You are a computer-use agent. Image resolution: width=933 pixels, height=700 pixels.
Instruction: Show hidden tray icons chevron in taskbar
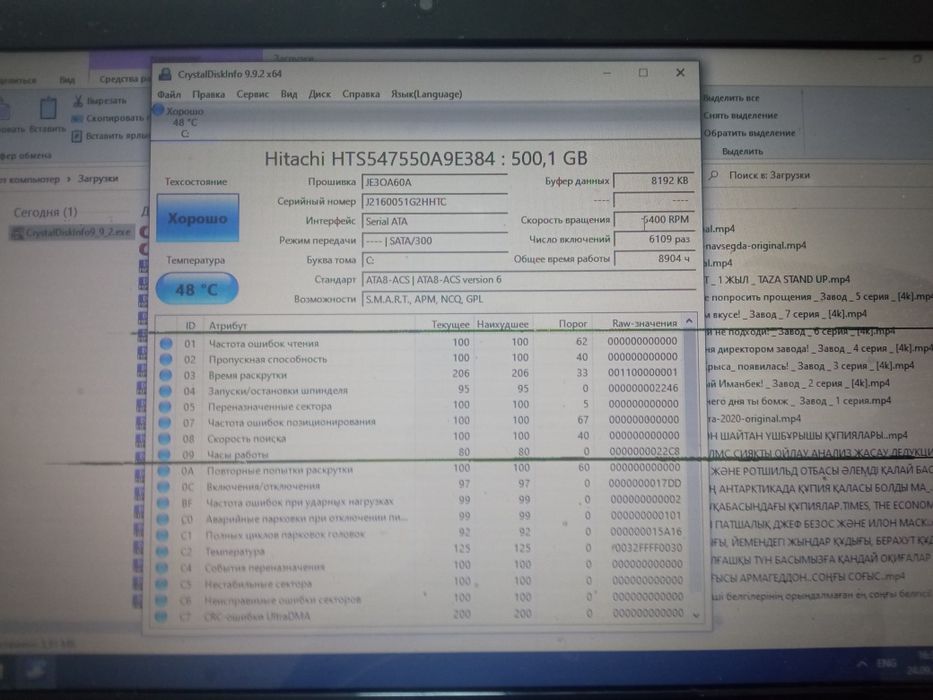click(x=861, y=663)
